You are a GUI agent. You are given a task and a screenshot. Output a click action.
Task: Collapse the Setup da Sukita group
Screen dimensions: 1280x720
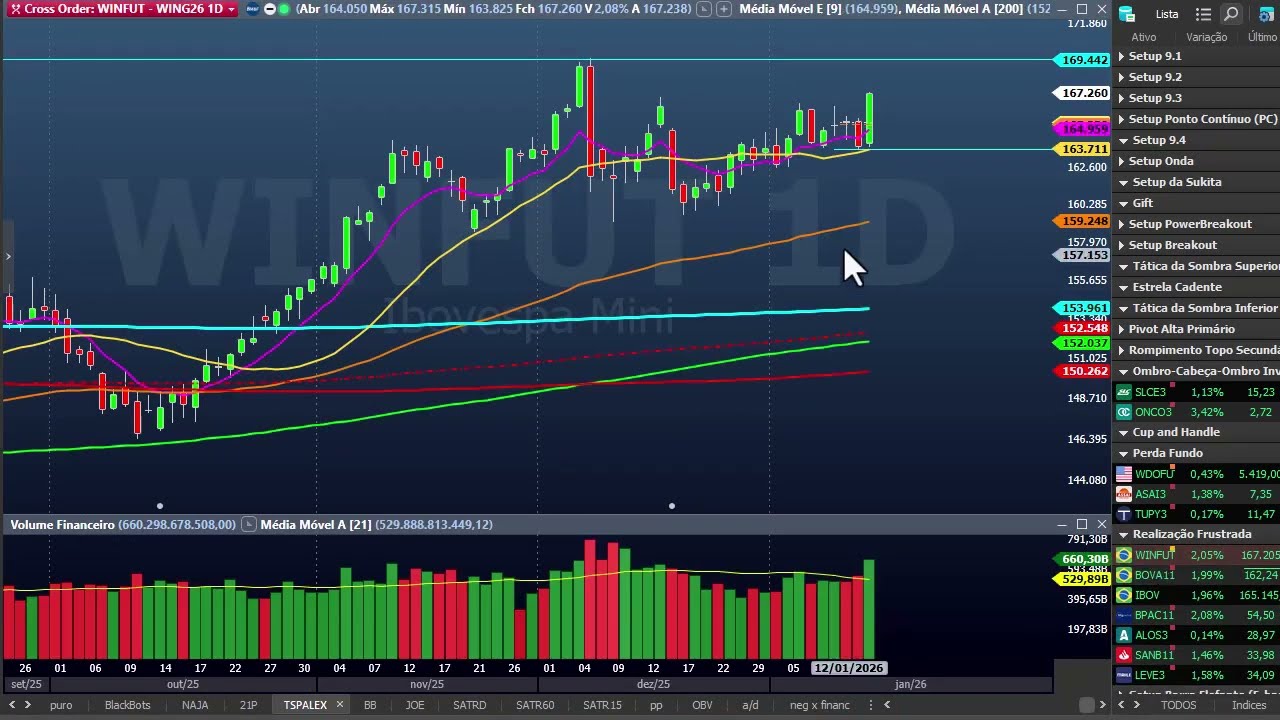(x=1123, y=183)
